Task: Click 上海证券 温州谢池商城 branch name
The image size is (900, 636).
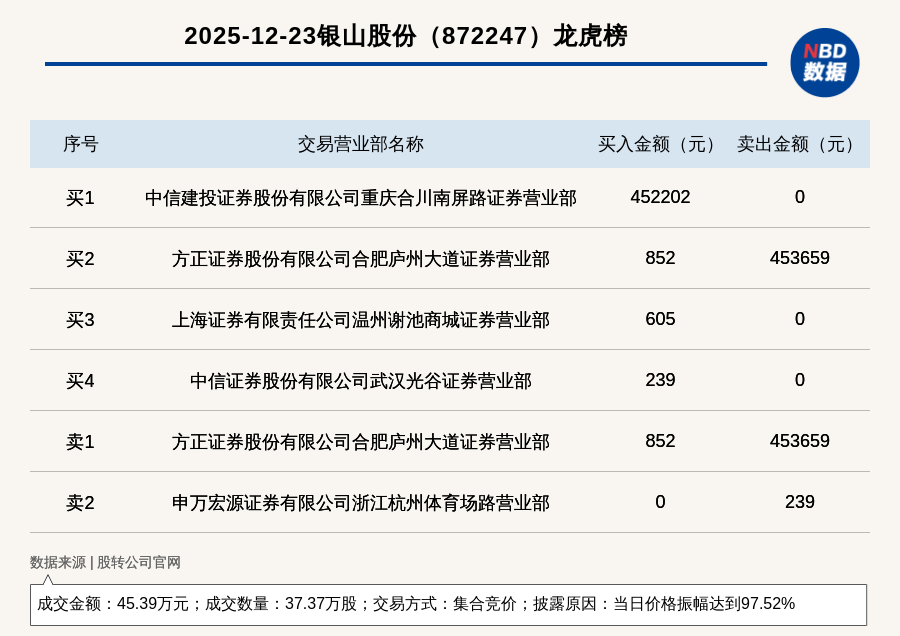Action: click(360, 320)
